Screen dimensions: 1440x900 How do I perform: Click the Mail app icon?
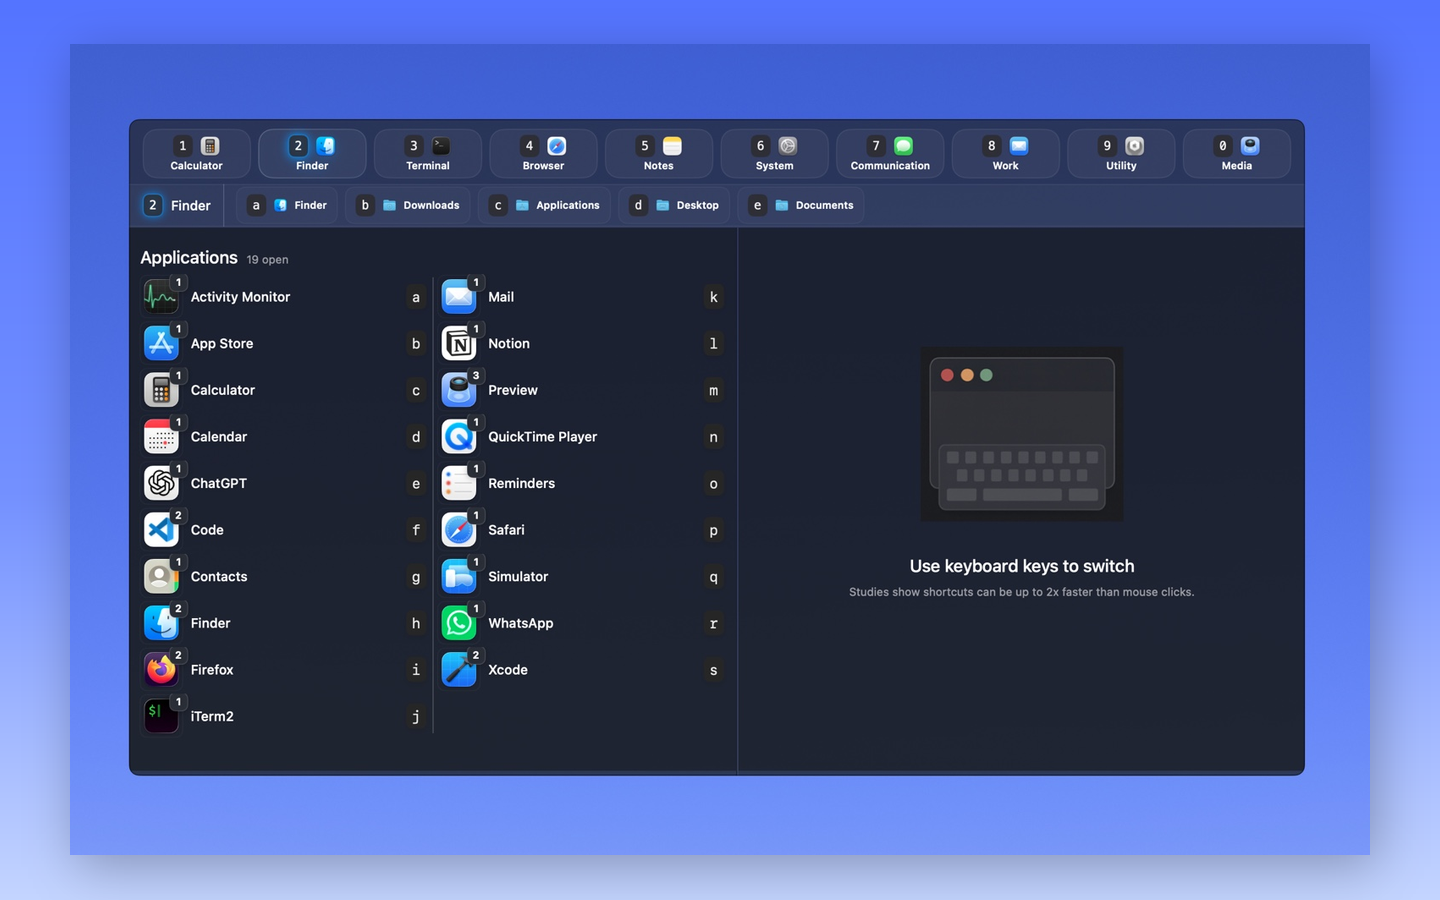tap(459, 297)
